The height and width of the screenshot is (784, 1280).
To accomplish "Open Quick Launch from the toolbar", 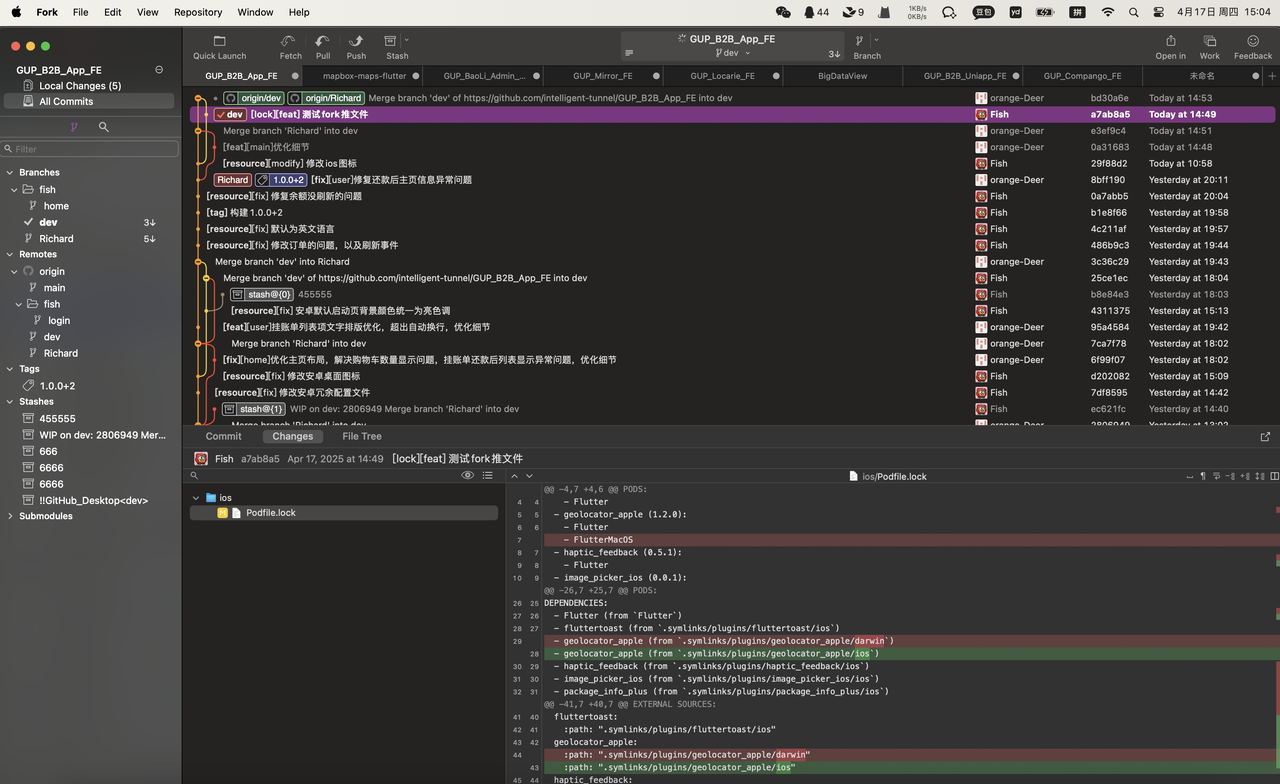I will [219, 47].
